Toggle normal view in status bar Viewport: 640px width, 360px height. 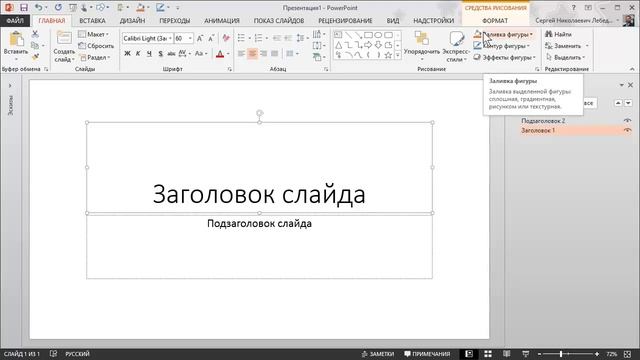click(x=469, y=354)
